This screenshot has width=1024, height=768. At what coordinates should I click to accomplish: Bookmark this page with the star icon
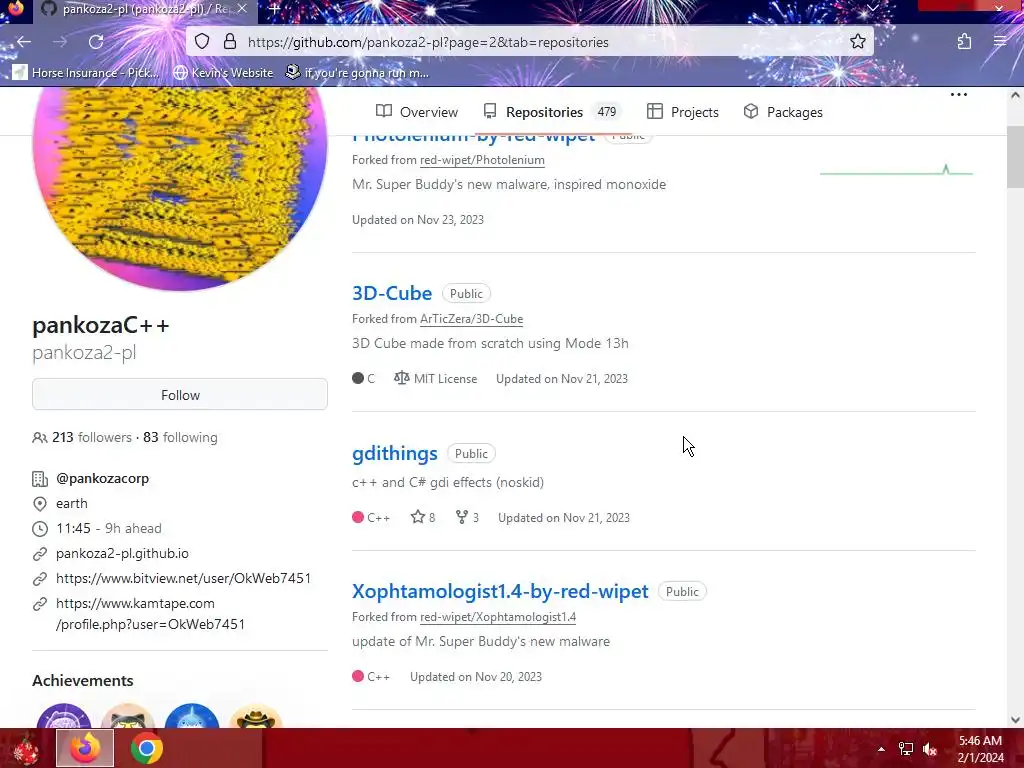(x=857, y=42)
